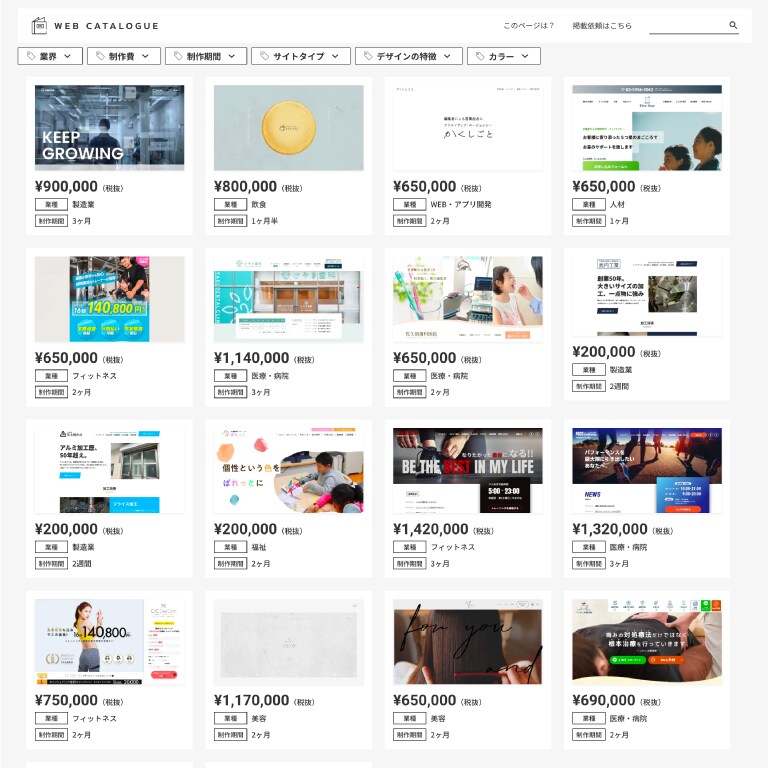768x768 pixels.
Task: Expand the サイトタイプ filter
Action: coord(301,56)
